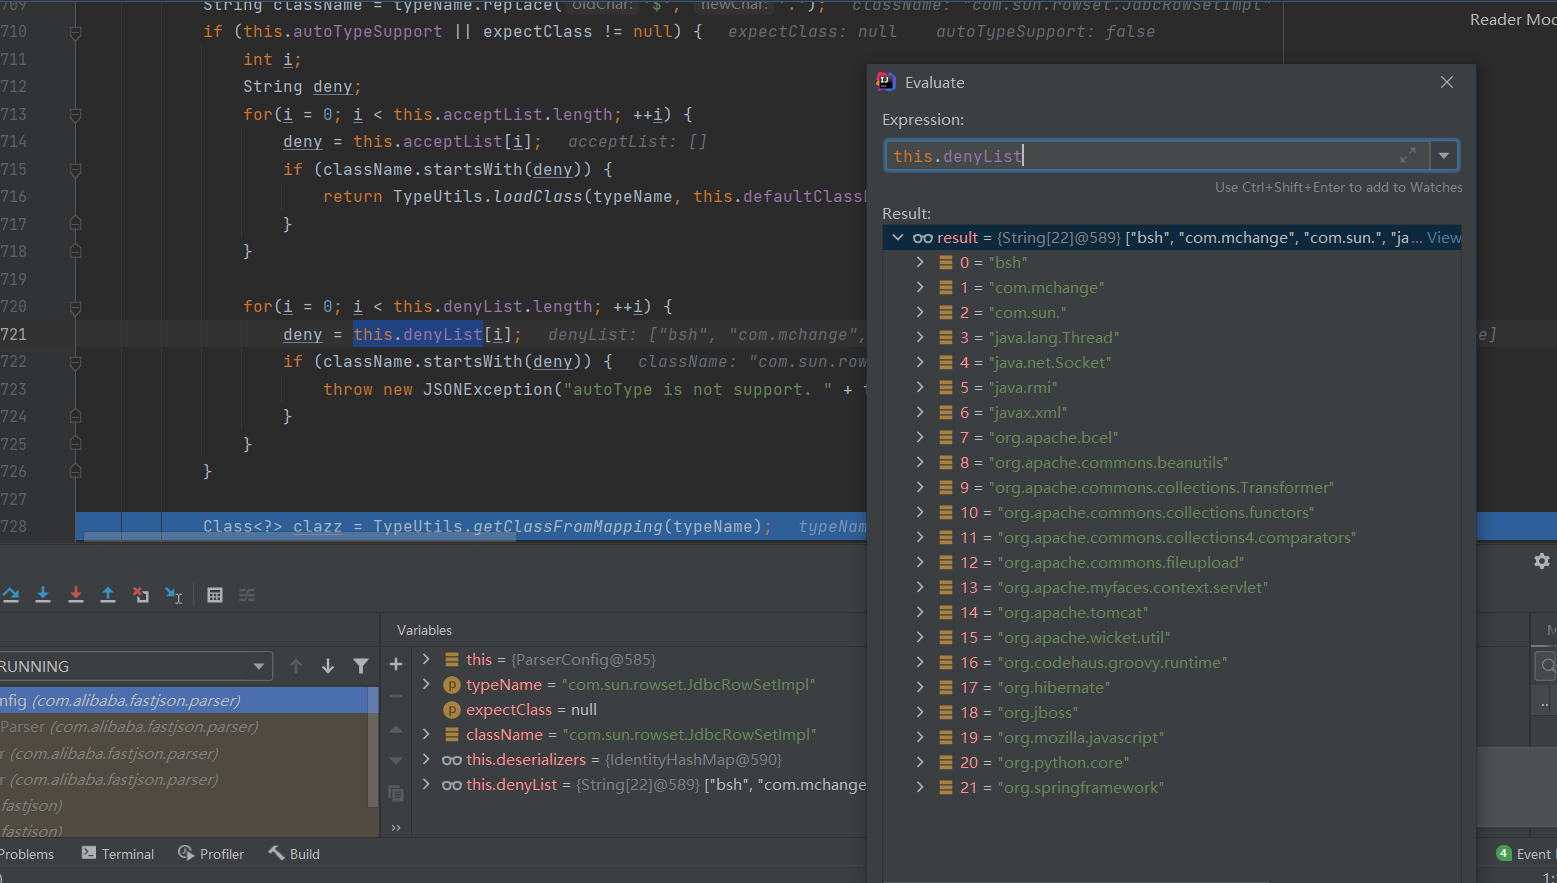Click the Drop Frame icon

click(141, 595)
